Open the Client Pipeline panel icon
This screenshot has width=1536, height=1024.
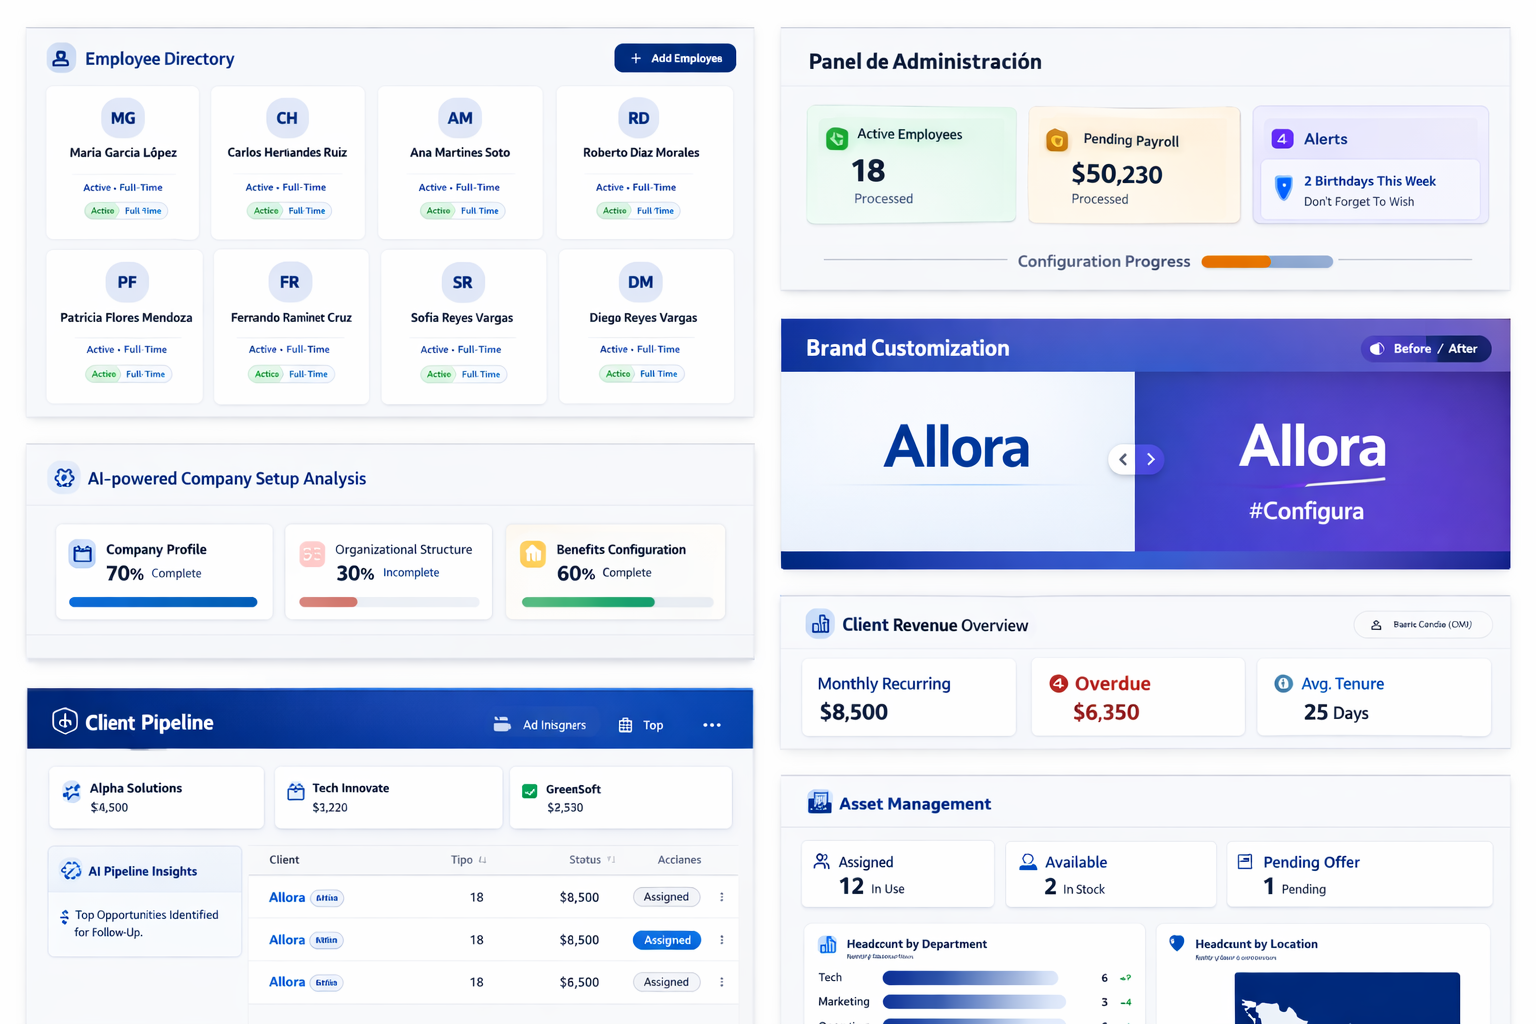coord(64,720)
